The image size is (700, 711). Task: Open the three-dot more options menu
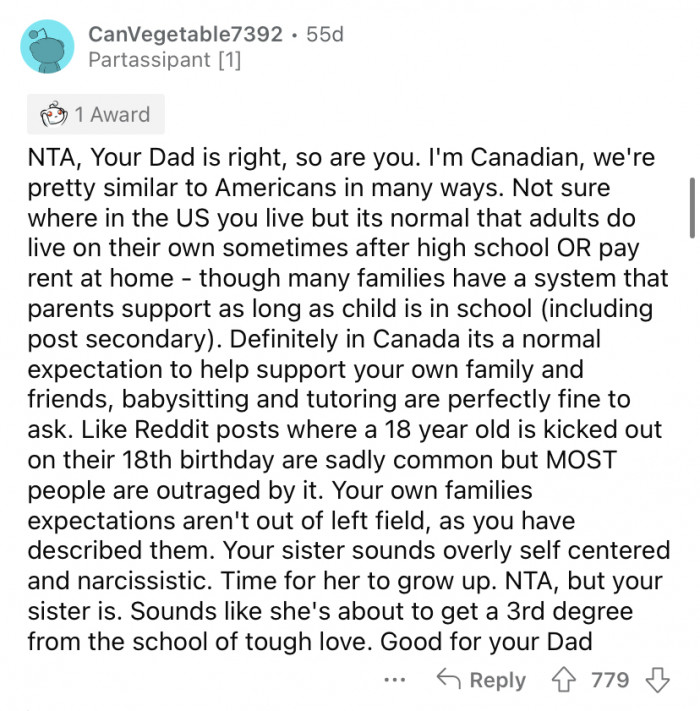tap(395, 680)
